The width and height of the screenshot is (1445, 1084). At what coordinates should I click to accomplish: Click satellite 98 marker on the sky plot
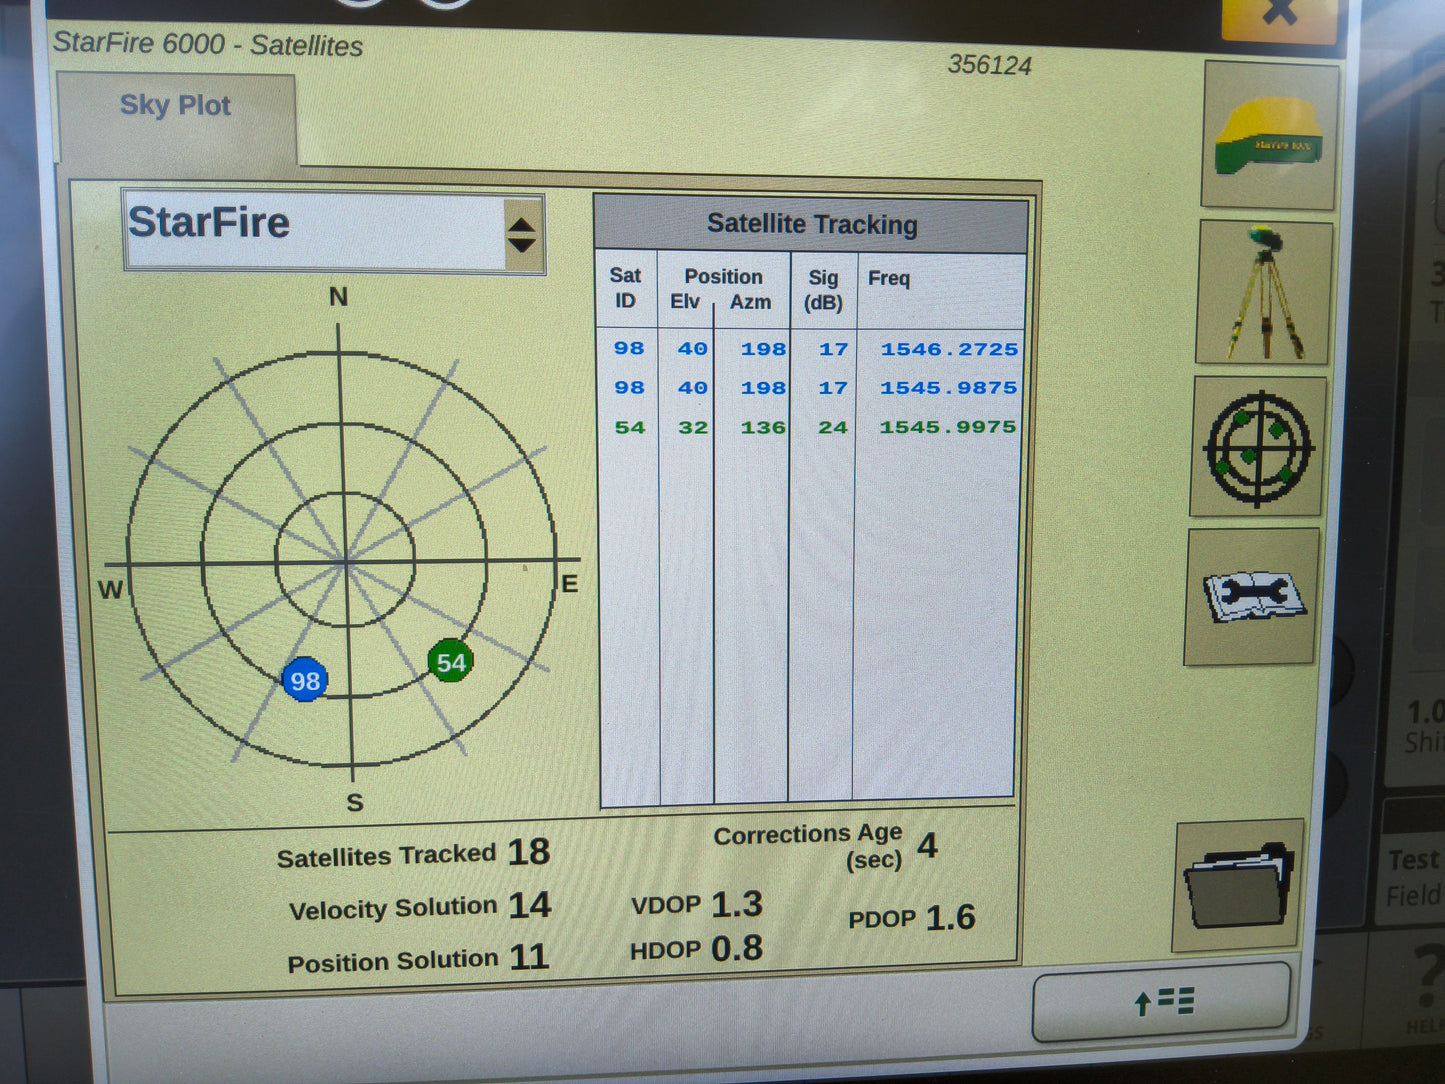pyautogui.click(x=306, y=679)
